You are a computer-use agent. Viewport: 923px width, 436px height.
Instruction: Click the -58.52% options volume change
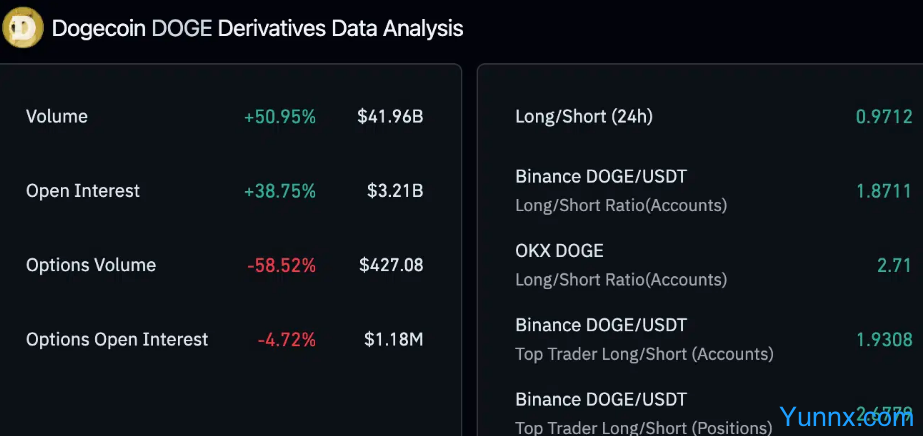(x=281, y=265)
